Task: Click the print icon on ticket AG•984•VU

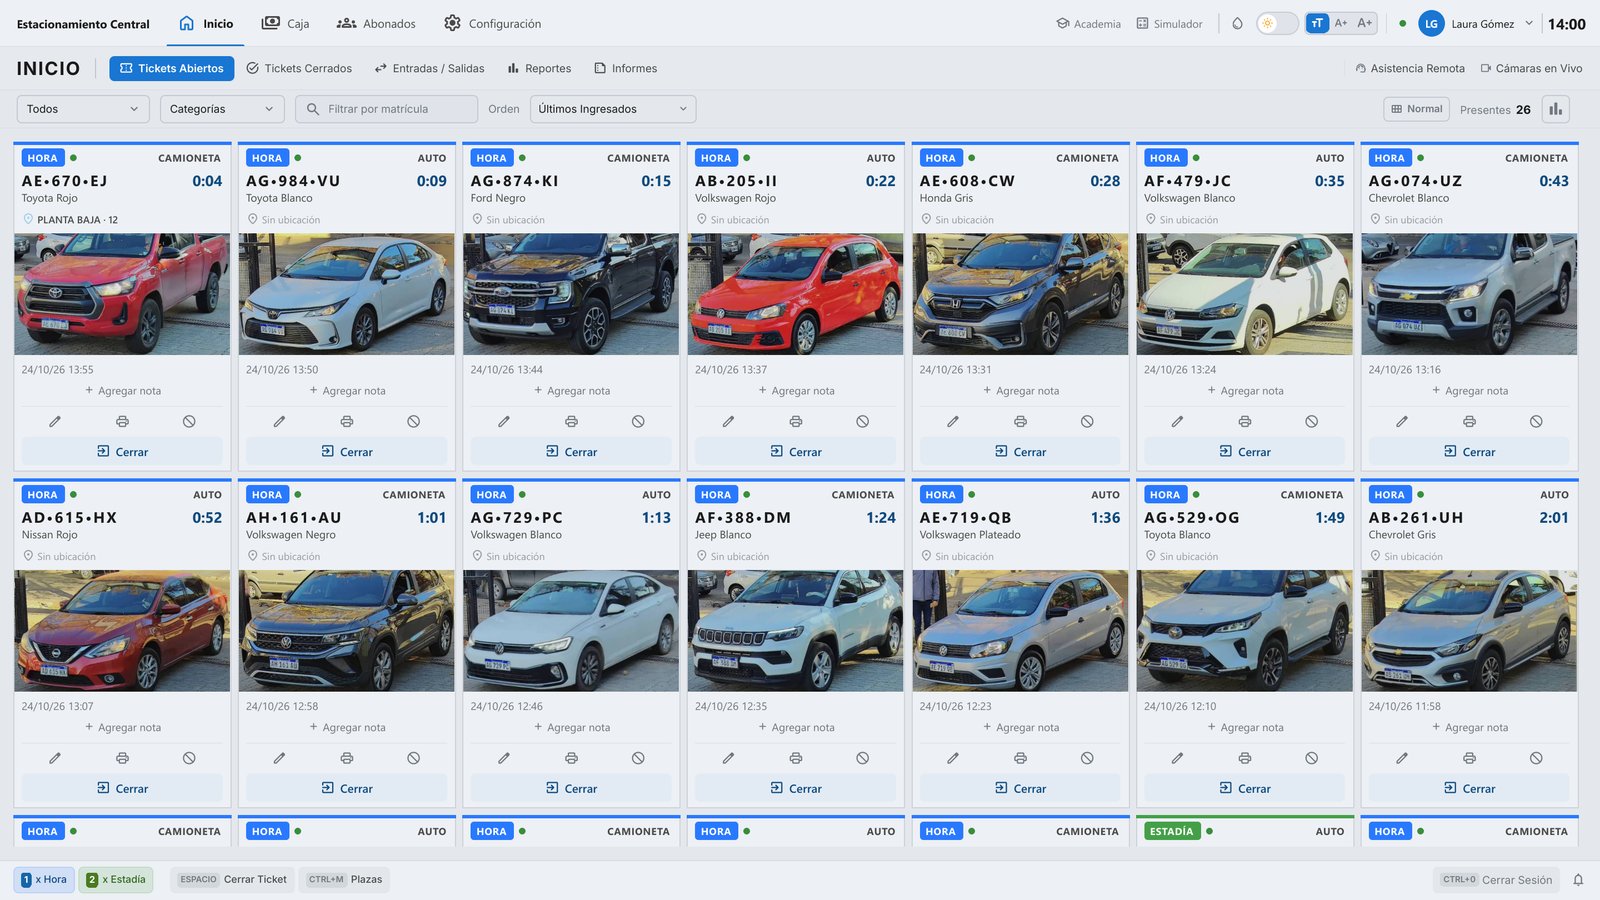Action: coord(347,422)
